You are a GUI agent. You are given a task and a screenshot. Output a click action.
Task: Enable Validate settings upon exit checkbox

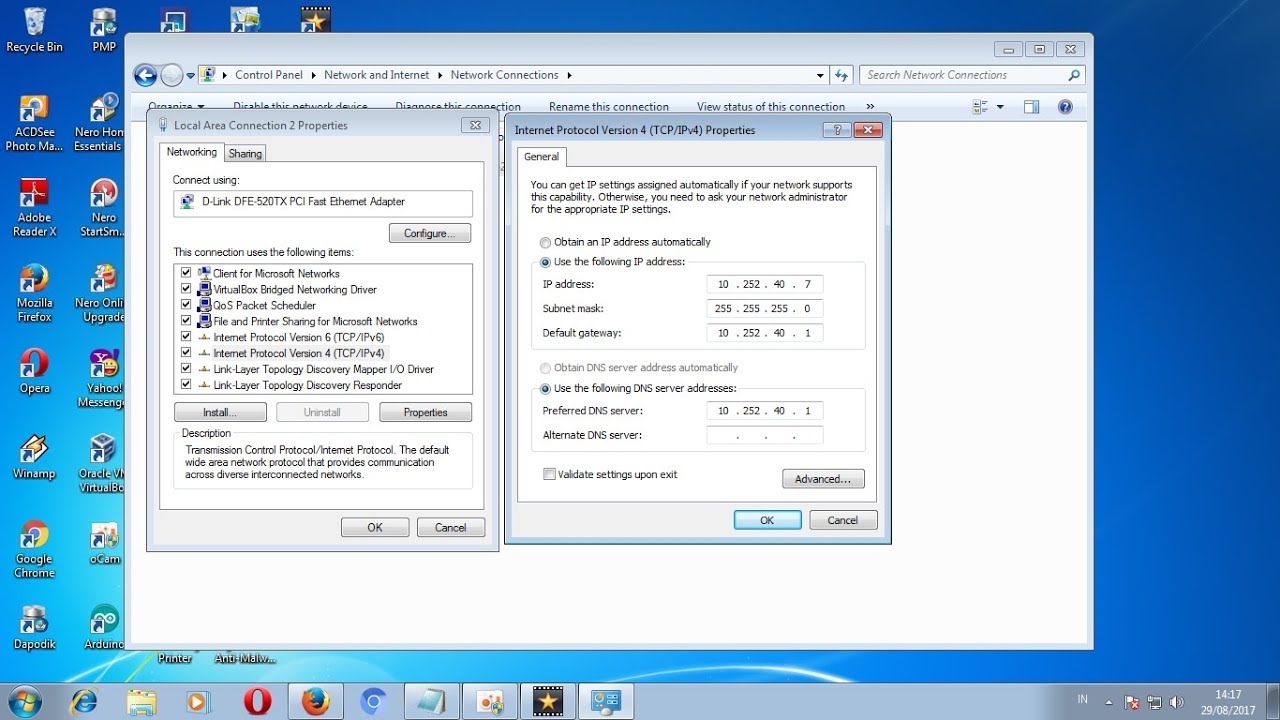[x=549, y=474]
